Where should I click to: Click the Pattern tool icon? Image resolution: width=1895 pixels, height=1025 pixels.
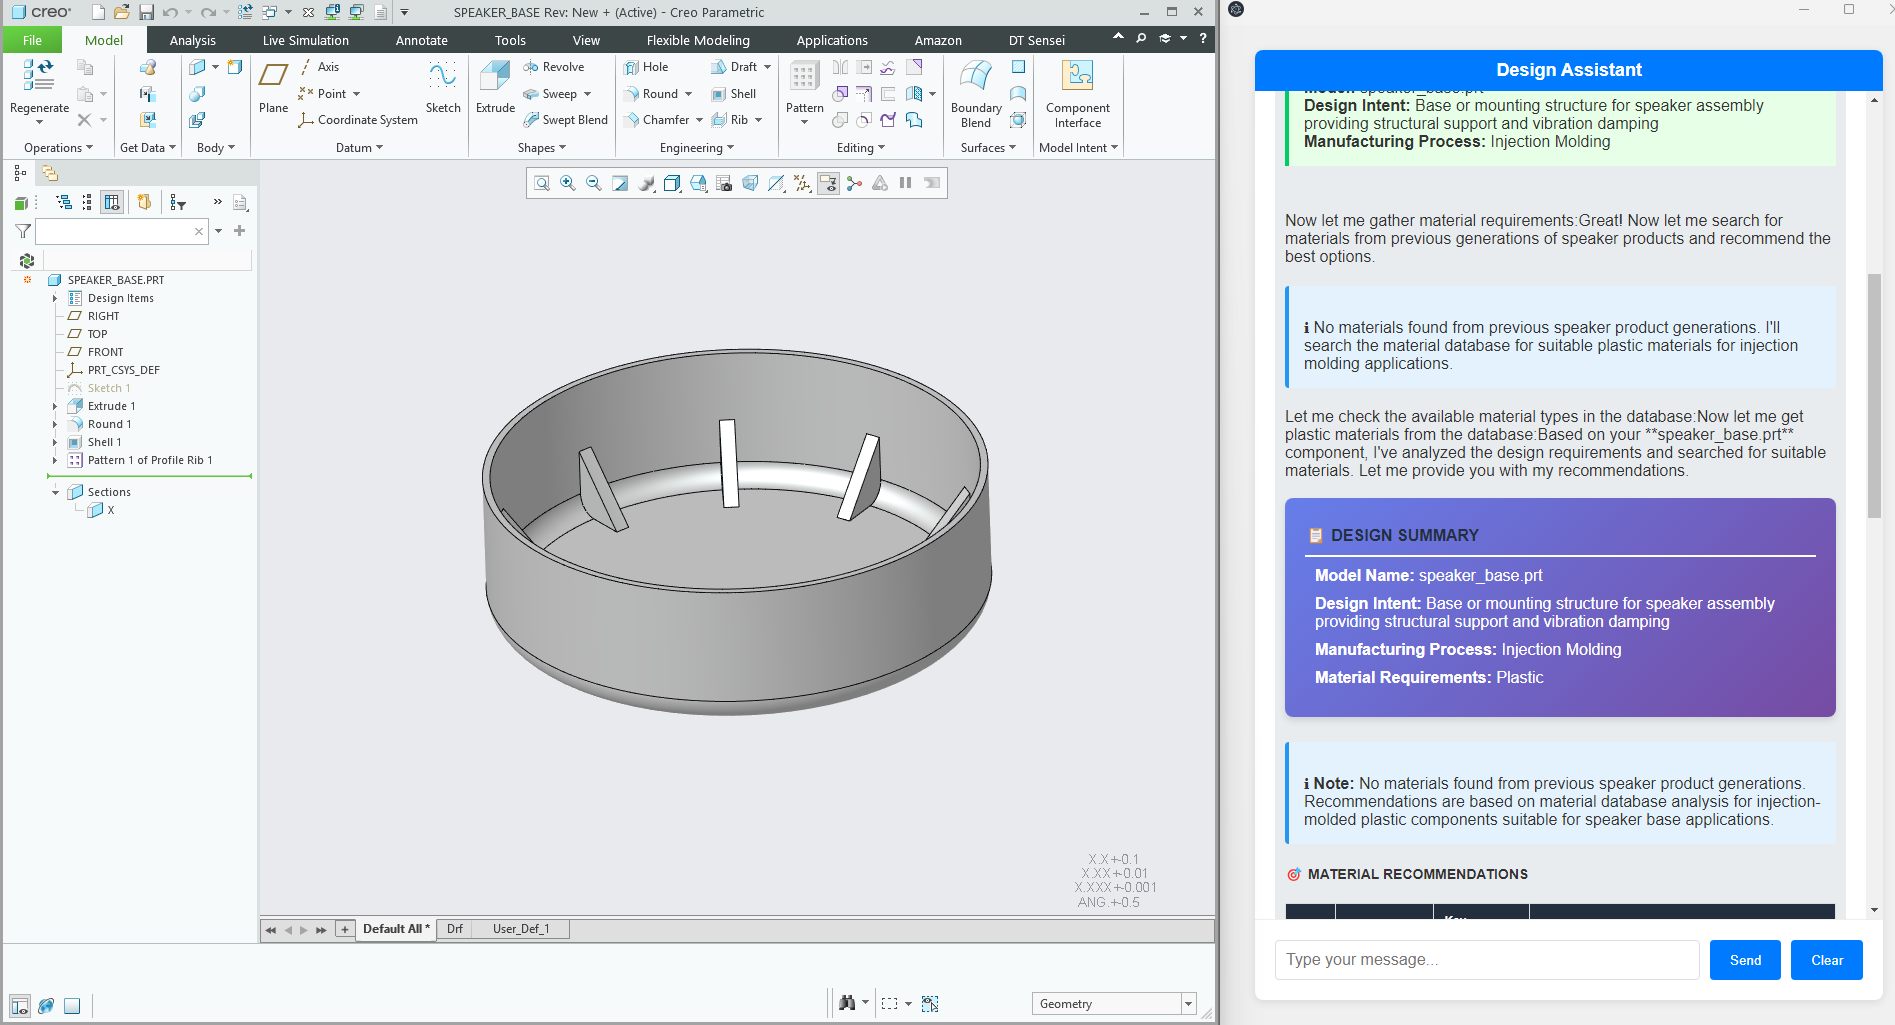[x=804, y=78]
